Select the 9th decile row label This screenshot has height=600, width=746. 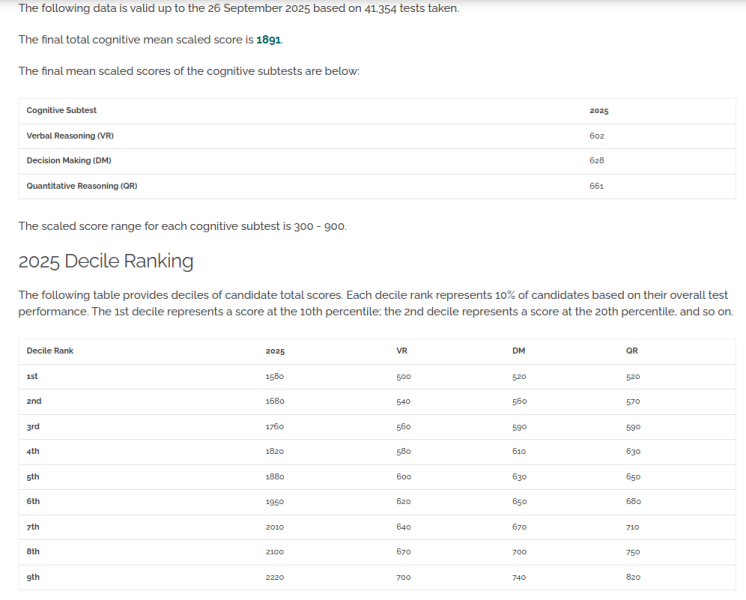(x=33, y=577)
